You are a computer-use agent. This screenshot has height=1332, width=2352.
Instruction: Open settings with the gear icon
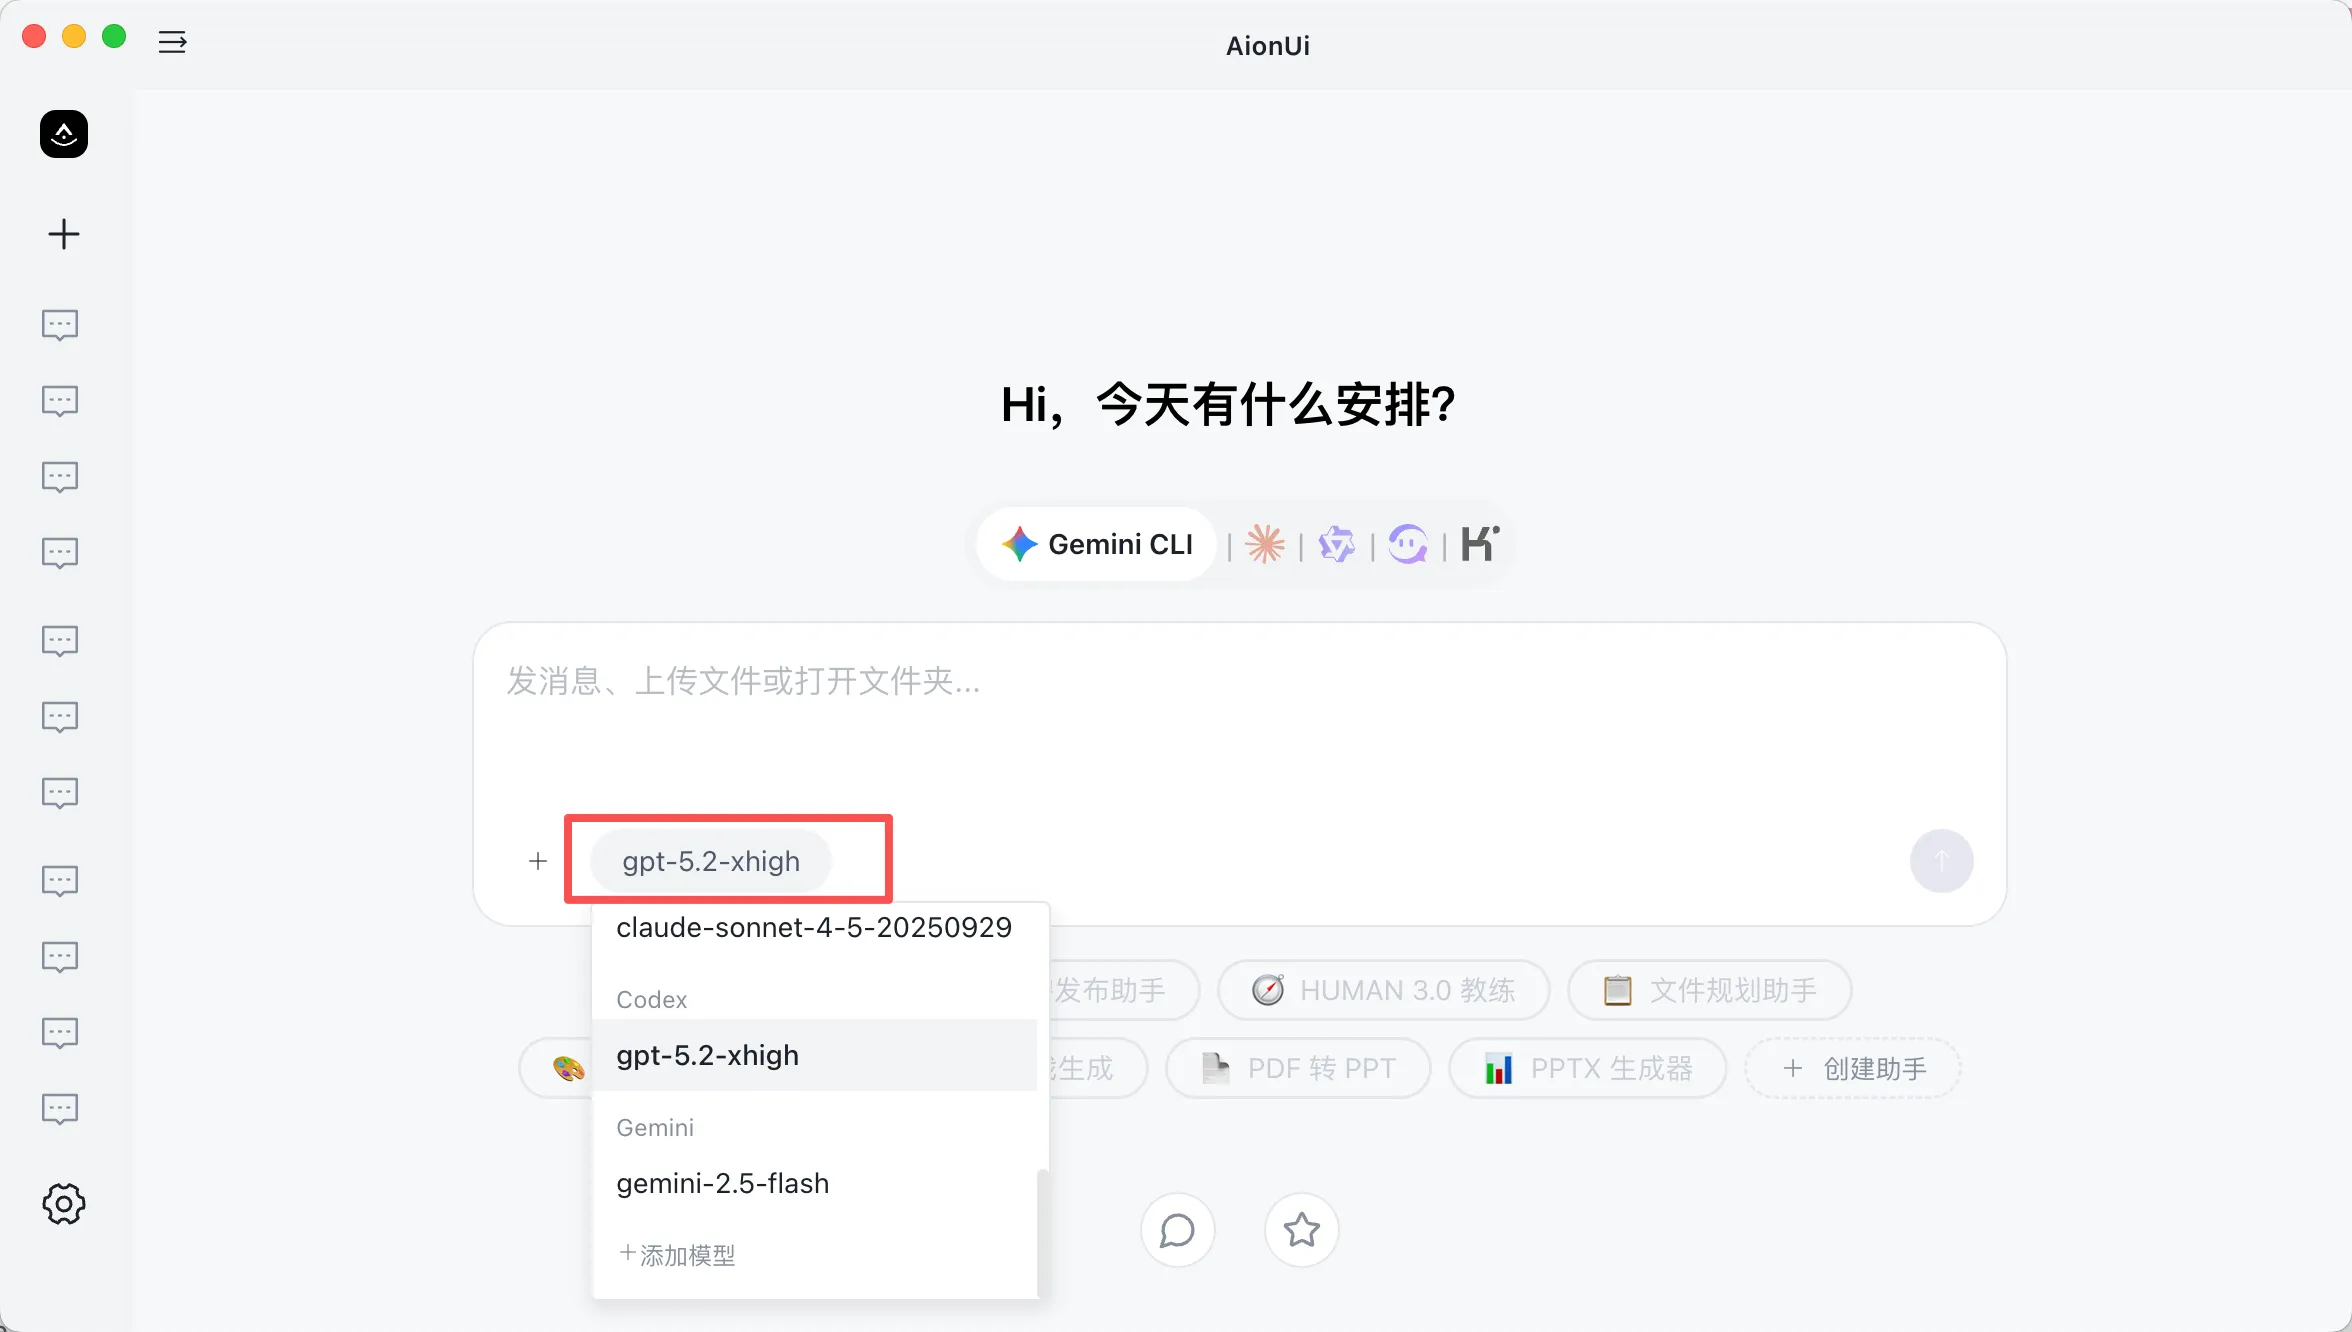pyautogui.click(x=63, y=1204)
